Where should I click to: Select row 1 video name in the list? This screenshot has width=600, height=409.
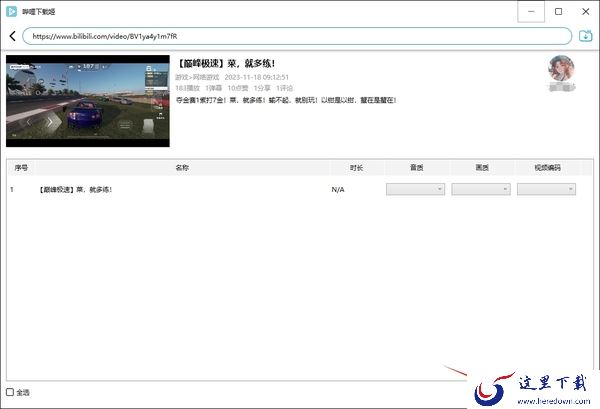76,189
